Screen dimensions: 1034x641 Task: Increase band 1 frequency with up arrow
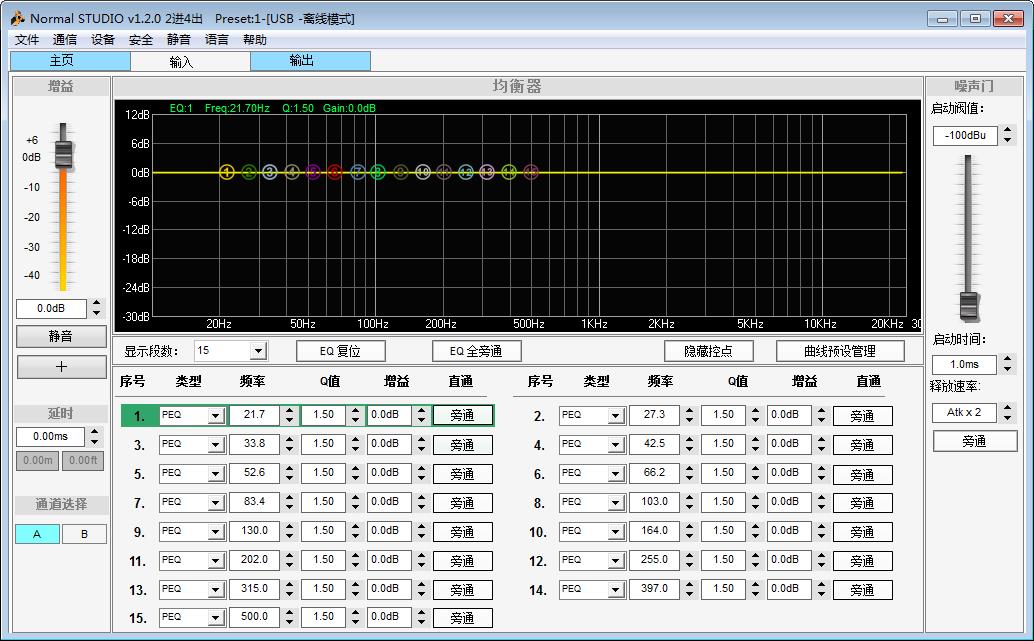pyautogui.click(x=289, y=410)
